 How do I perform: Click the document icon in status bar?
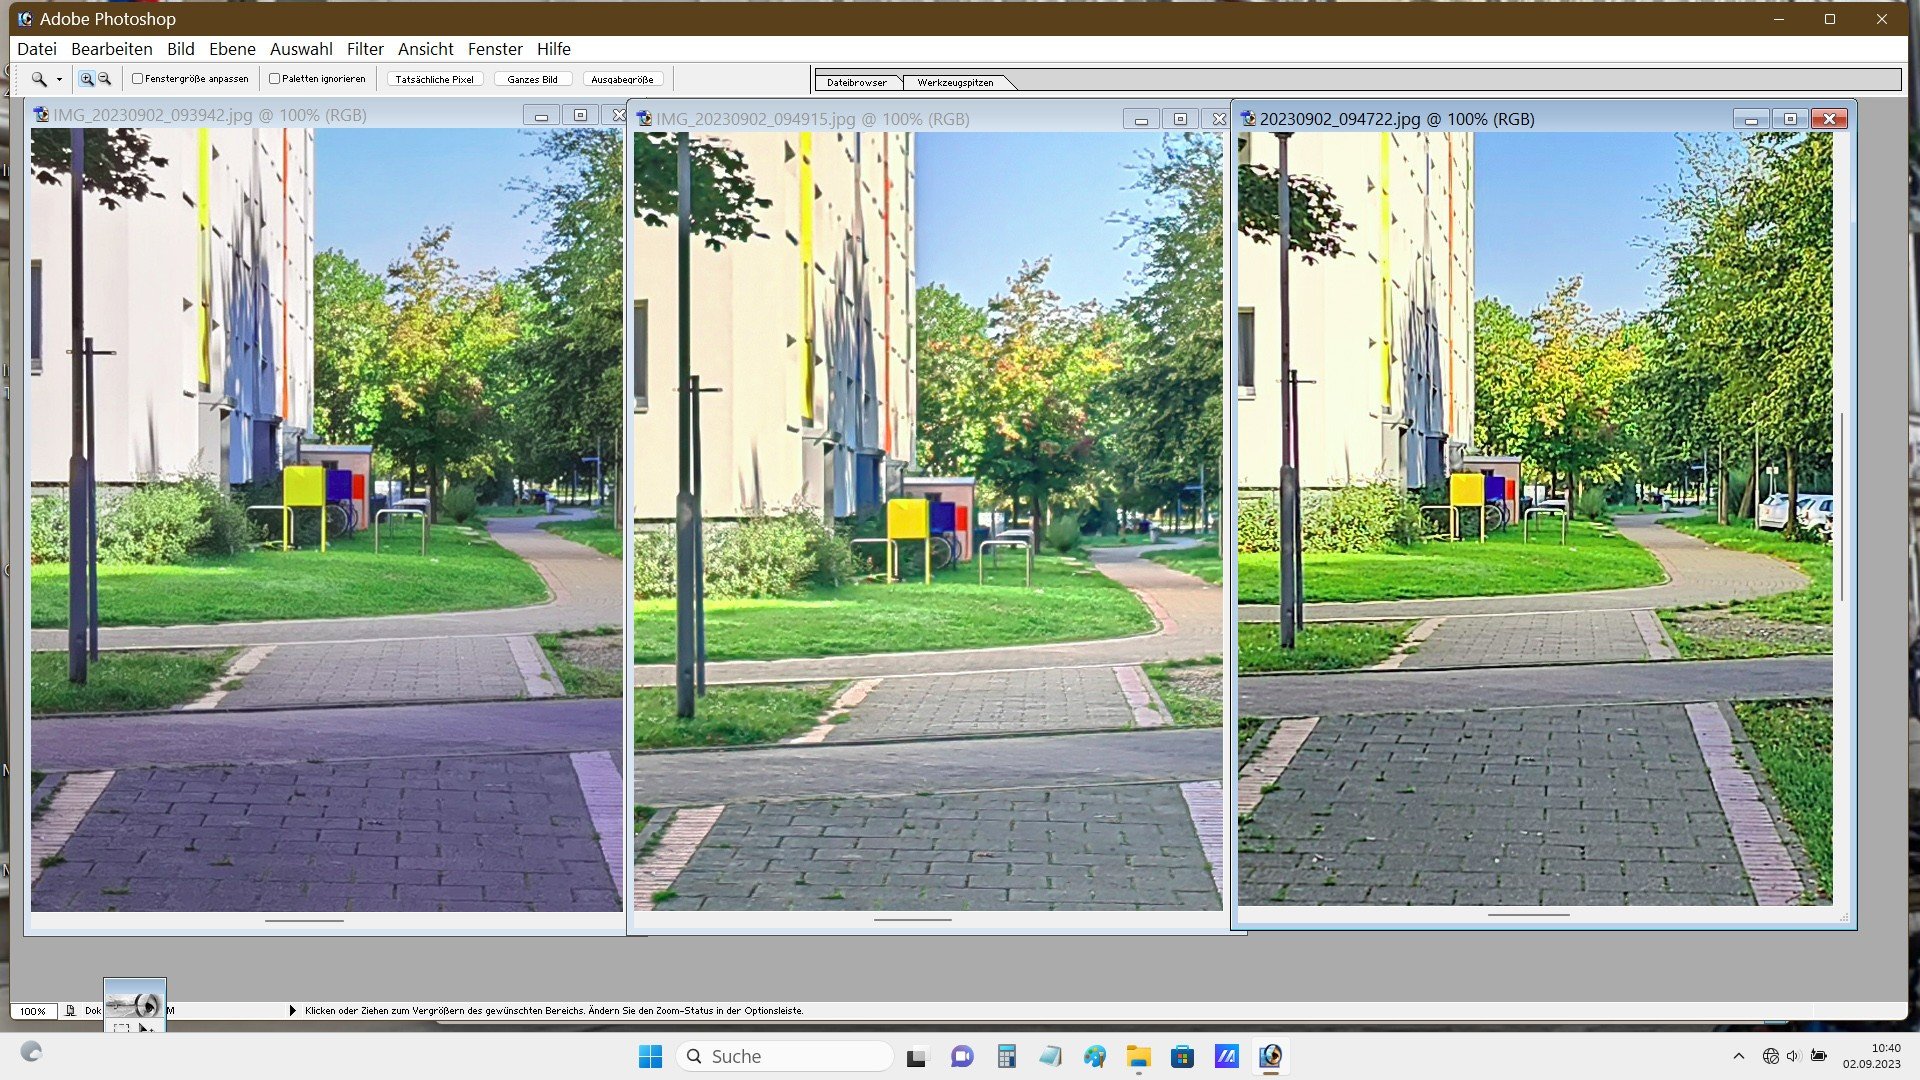tap(70, 1011)
